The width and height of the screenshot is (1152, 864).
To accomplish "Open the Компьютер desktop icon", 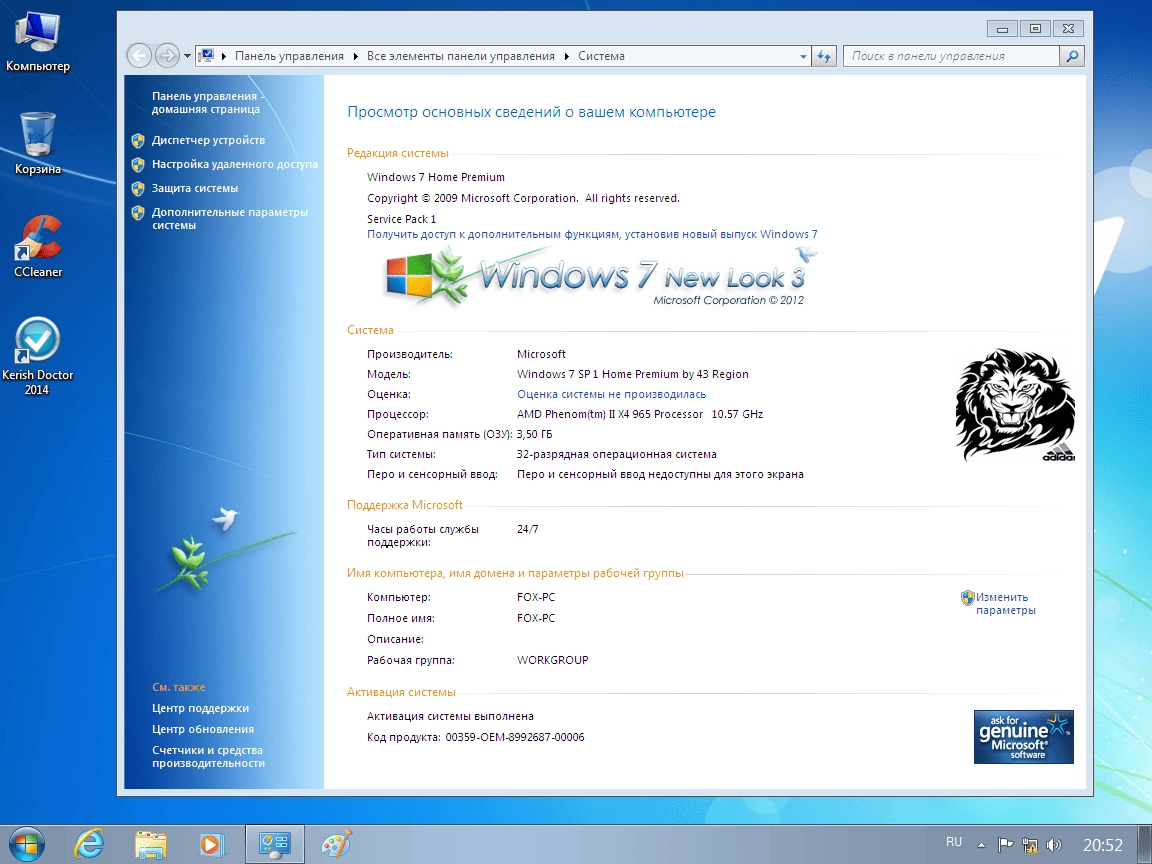I will point(37,43).
